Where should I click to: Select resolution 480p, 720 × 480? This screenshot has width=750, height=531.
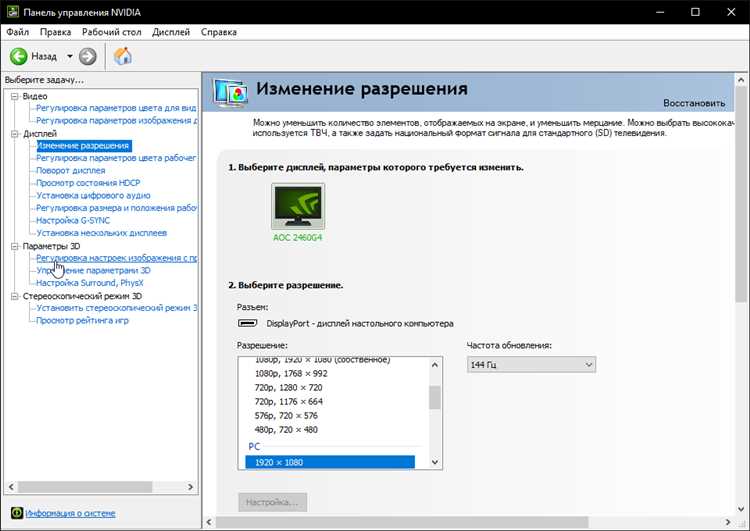click(x=286, y=430)
